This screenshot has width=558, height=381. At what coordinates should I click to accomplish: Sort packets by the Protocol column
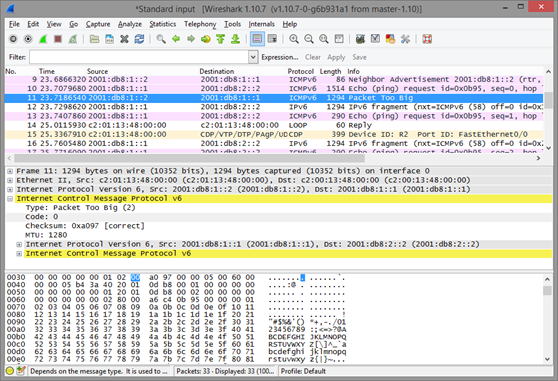(301, 71)
